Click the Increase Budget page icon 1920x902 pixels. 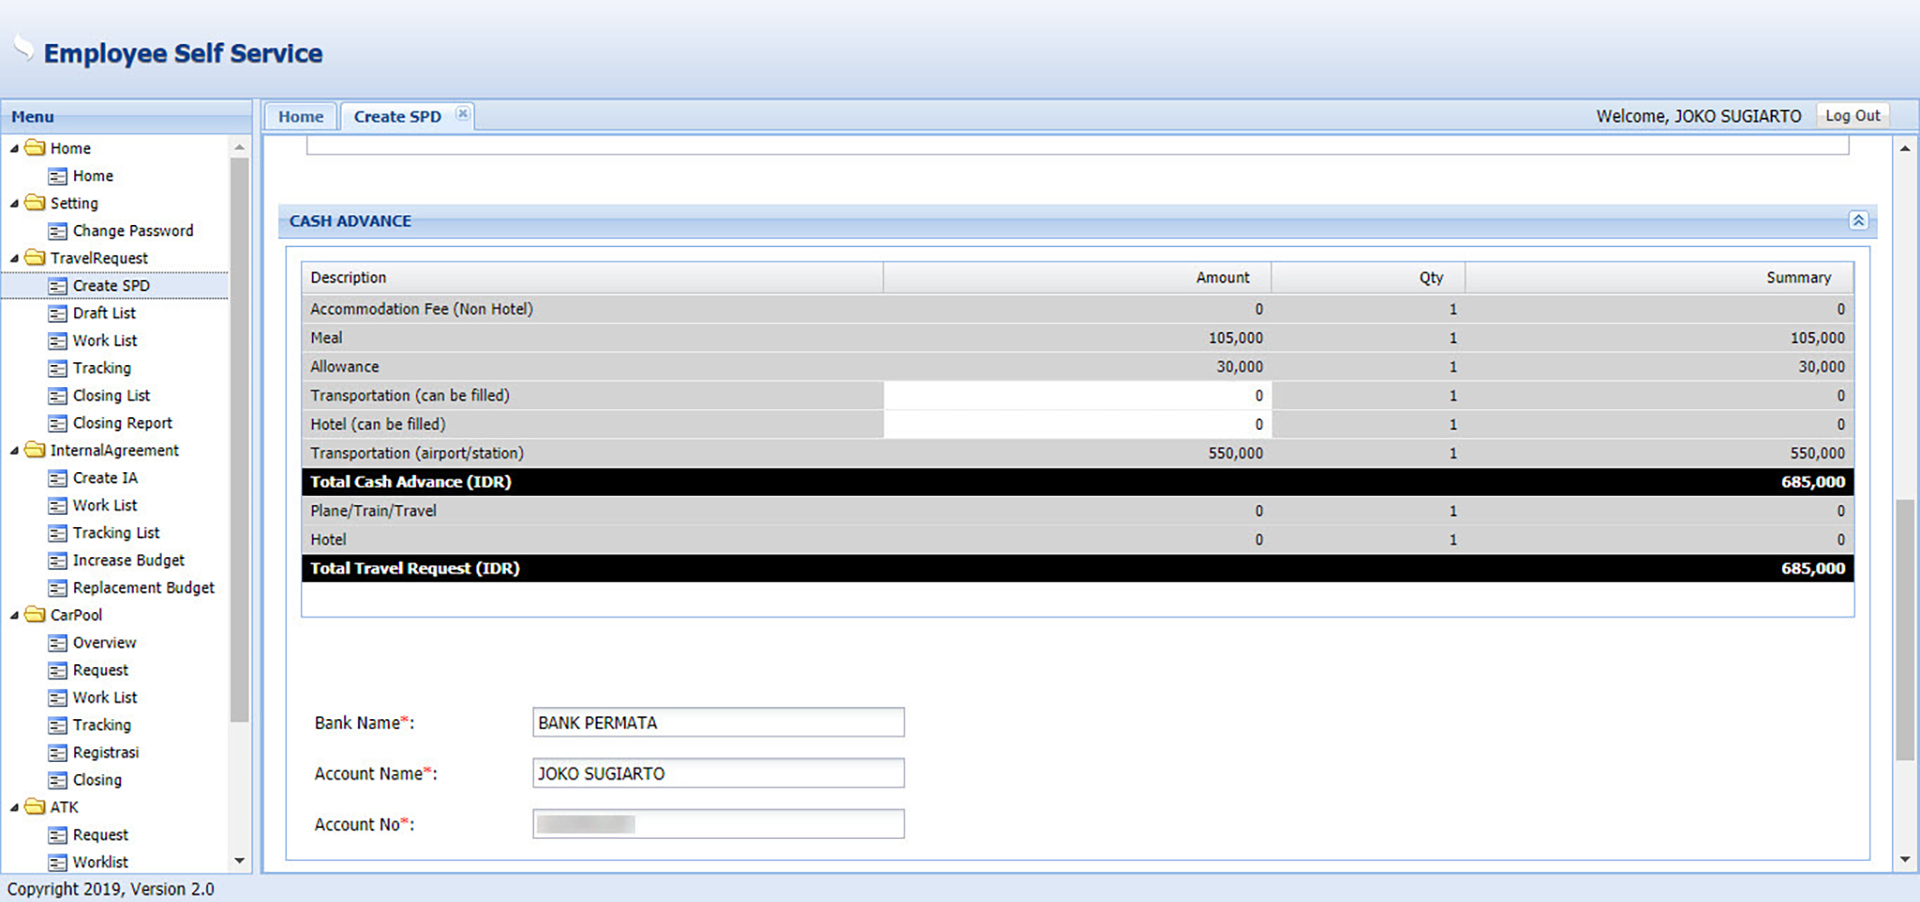pyautogui.click(x=58, y=561)
